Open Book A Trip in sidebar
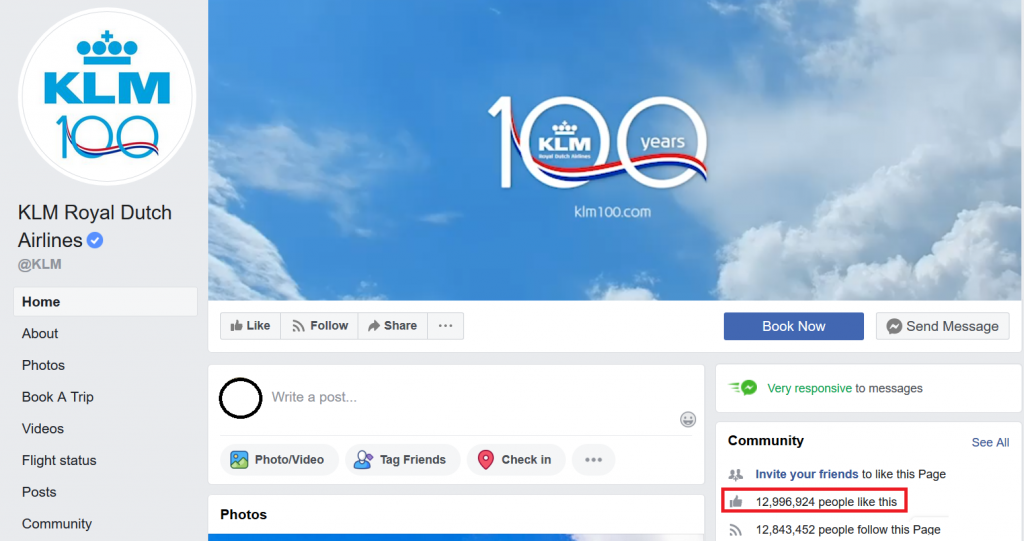This screenshot has height=541, width=1024. 57,397
